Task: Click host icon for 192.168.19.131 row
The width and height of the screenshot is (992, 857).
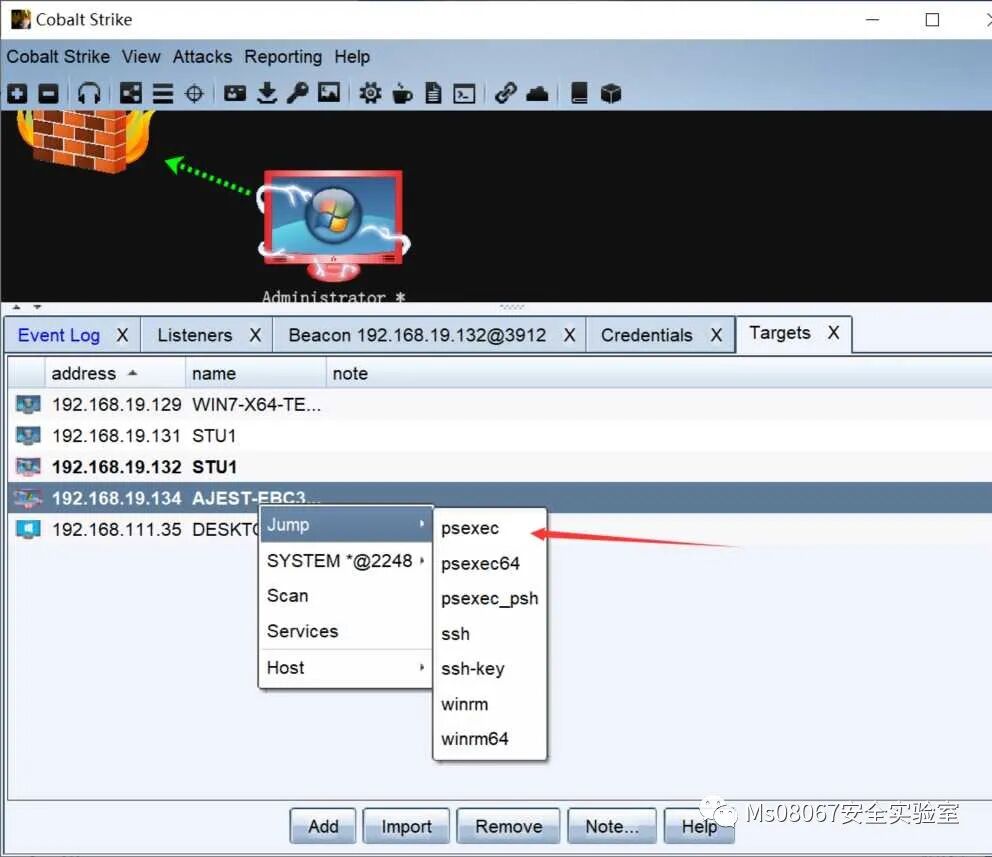Action: click(x=28, y=436)
